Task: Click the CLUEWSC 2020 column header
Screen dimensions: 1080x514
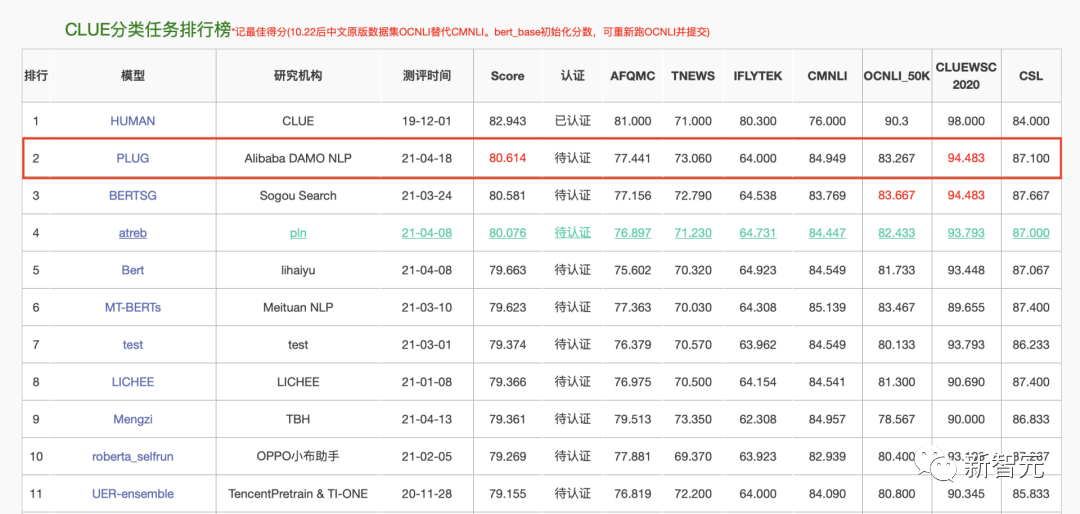Action: click(x=967, y=76)
